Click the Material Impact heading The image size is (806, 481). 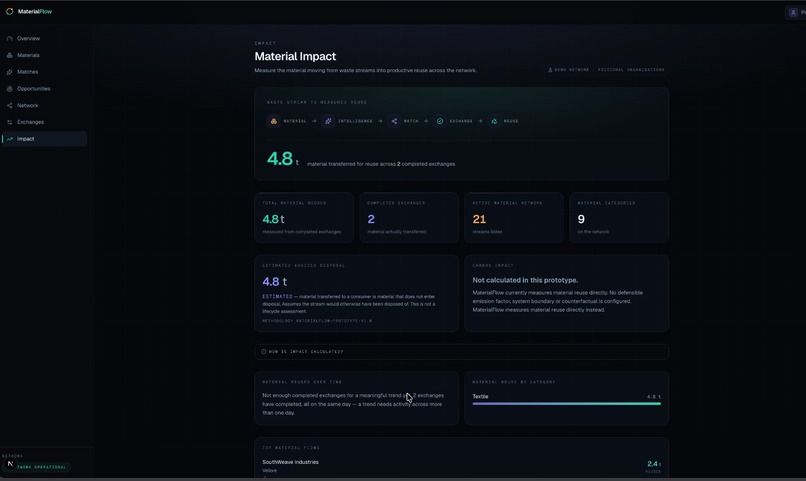click(295, 57)
